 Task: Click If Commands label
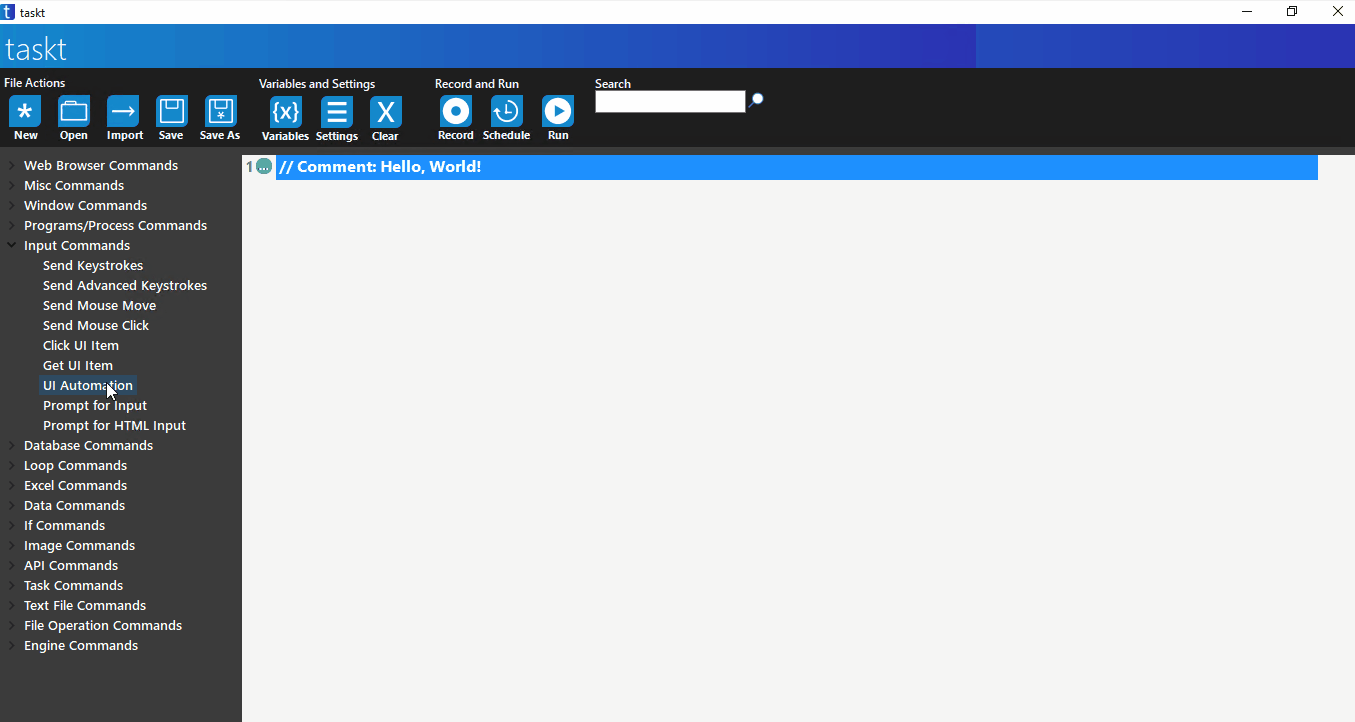[64, 526]
